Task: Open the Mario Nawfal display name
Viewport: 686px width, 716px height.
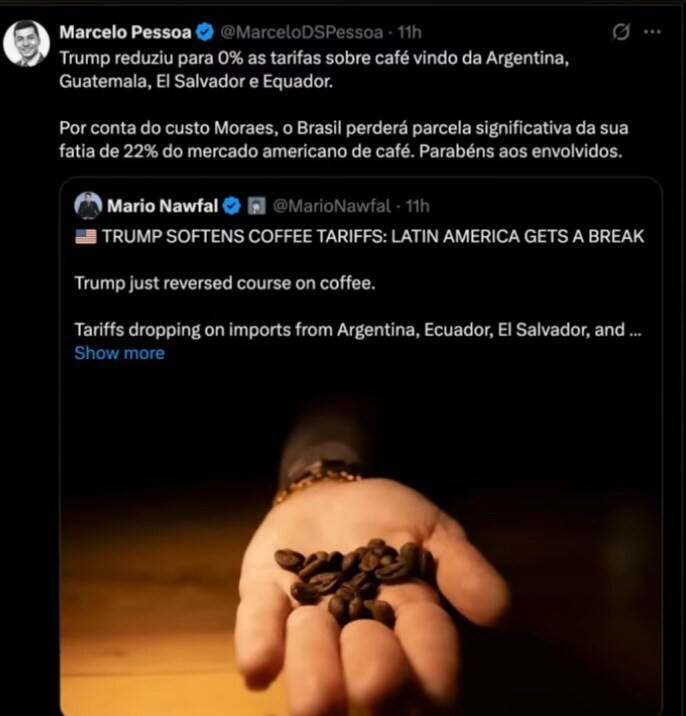Action: pos(163,206)
